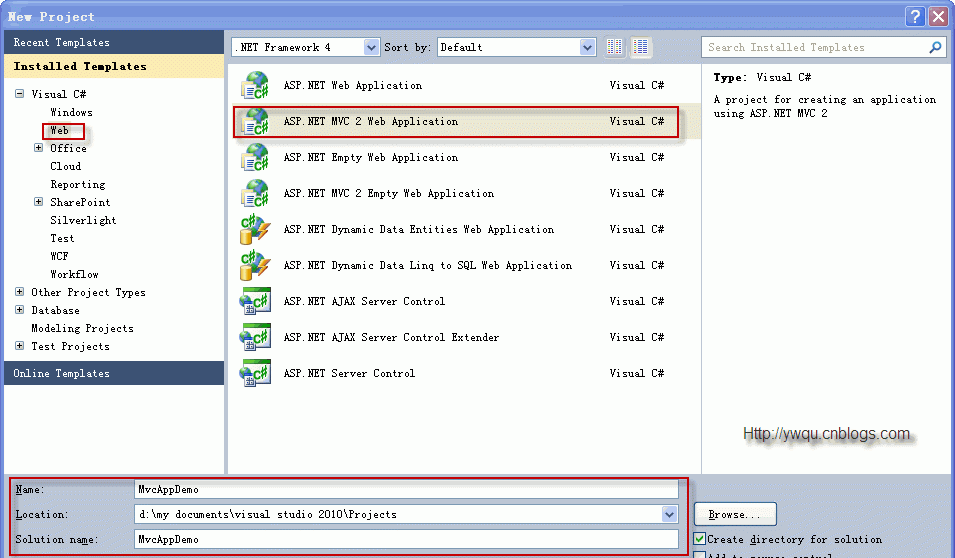Select the Dynamic Data Linq to SQL icon
Screen dimensions: 955x558
[255, 265]
